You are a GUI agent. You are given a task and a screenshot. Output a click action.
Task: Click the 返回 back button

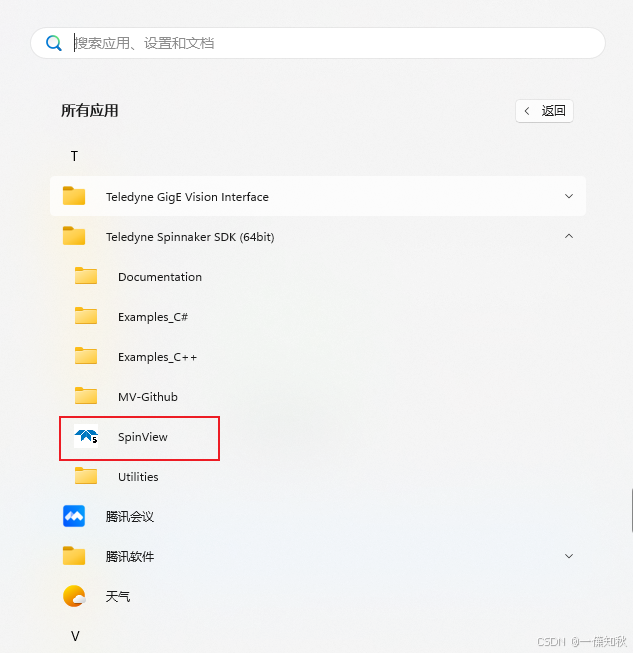(544, 111)
